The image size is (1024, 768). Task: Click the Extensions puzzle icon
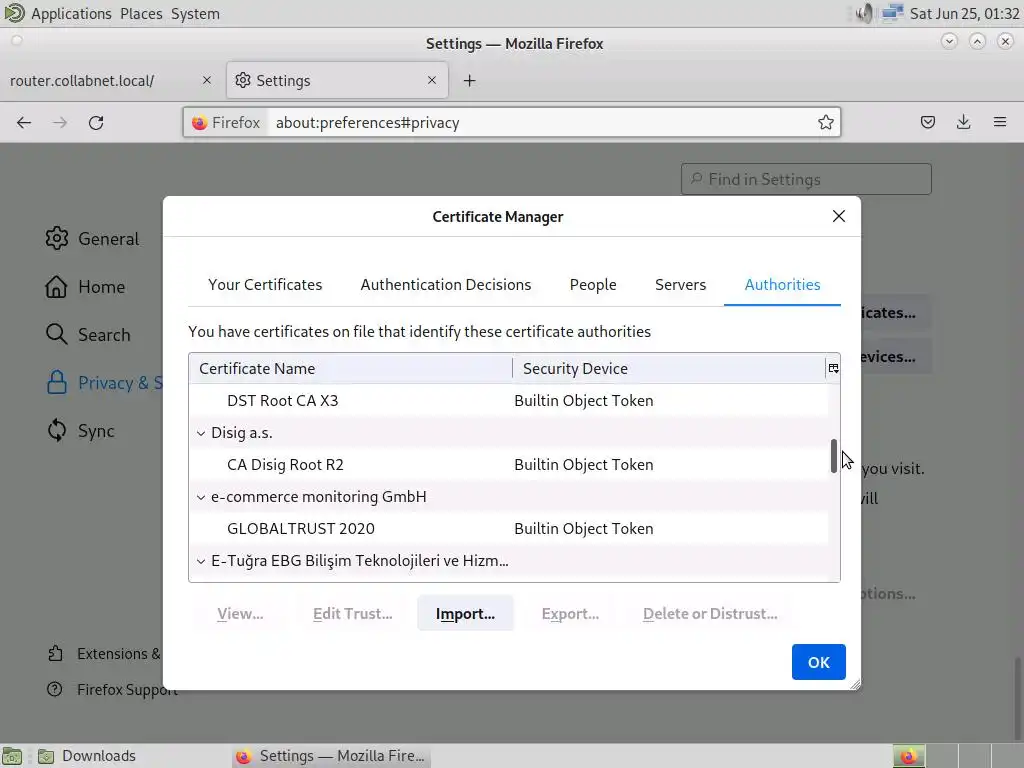pos(56,654)
